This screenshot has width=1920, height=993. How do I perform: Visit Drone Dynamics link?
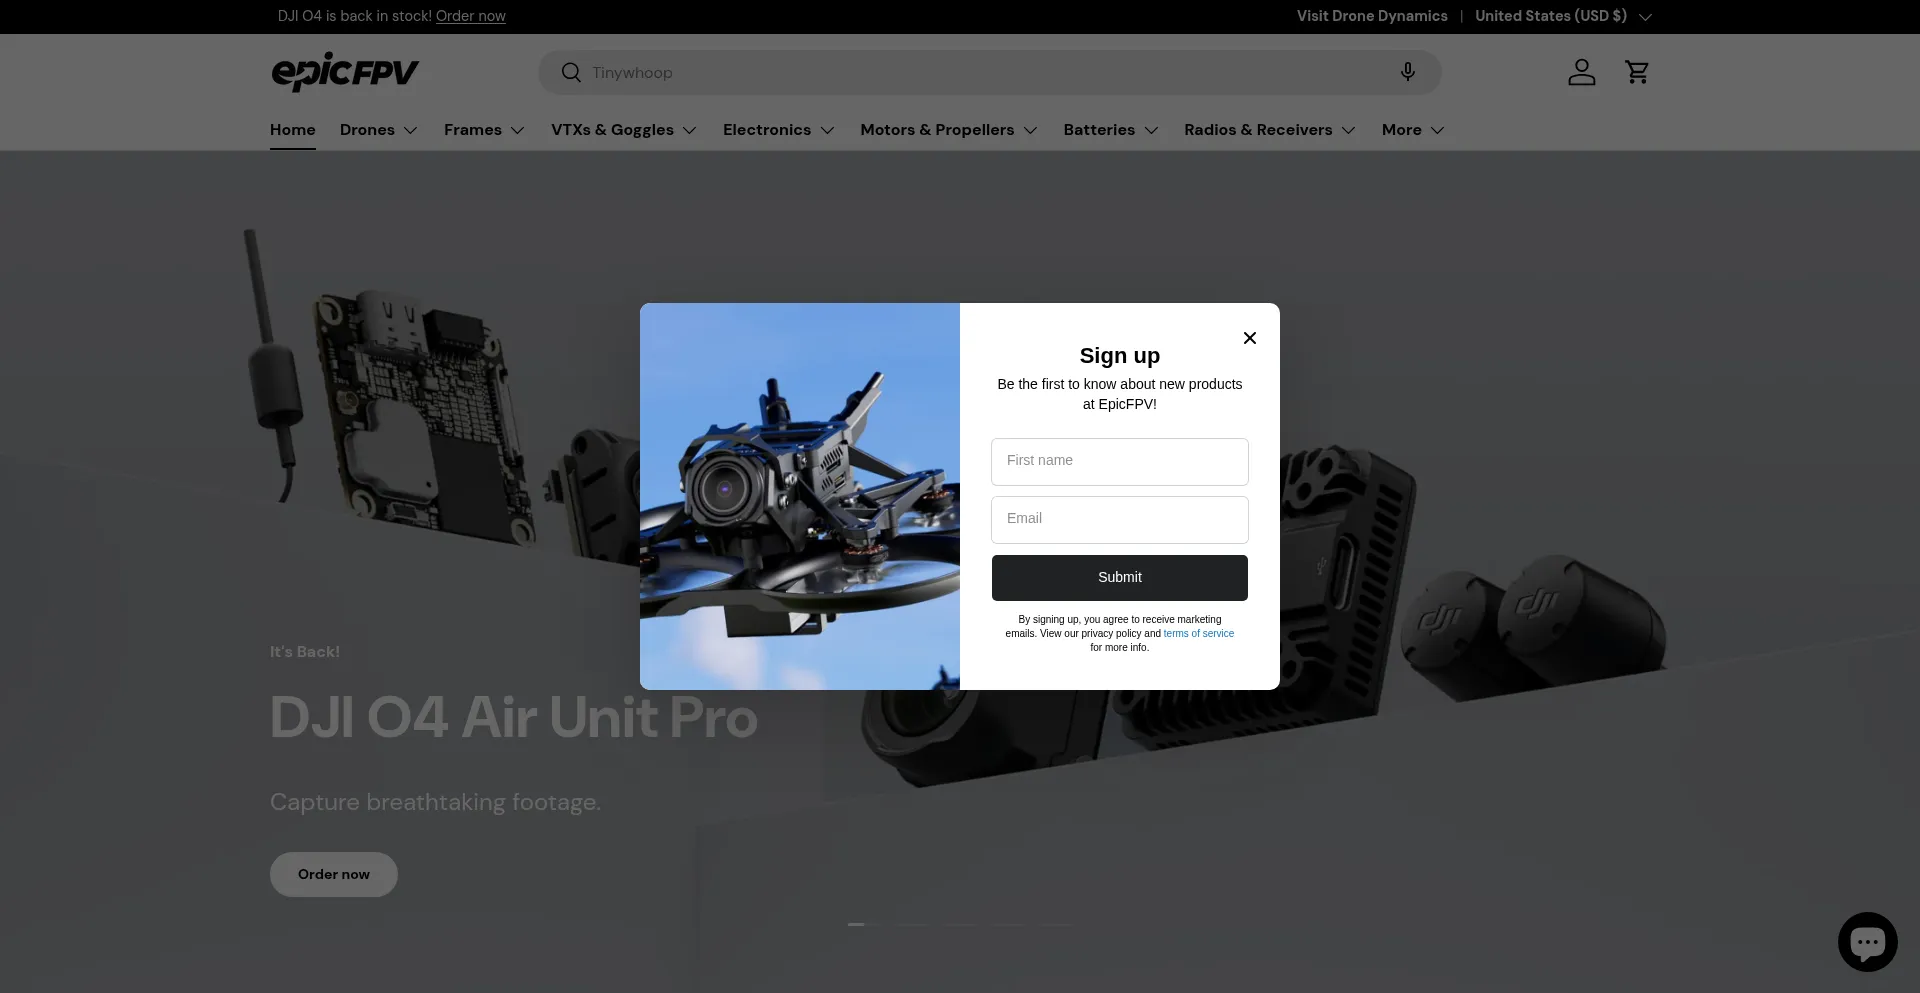click(1371, 16)
